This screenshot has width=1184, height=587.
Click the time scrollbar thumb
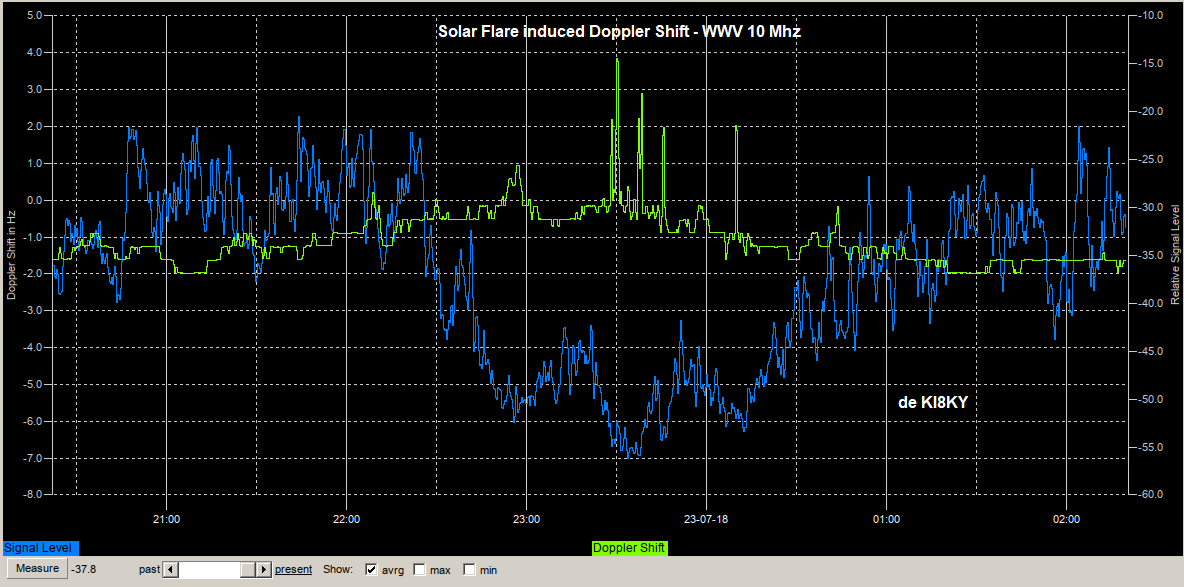pos(248,569)
